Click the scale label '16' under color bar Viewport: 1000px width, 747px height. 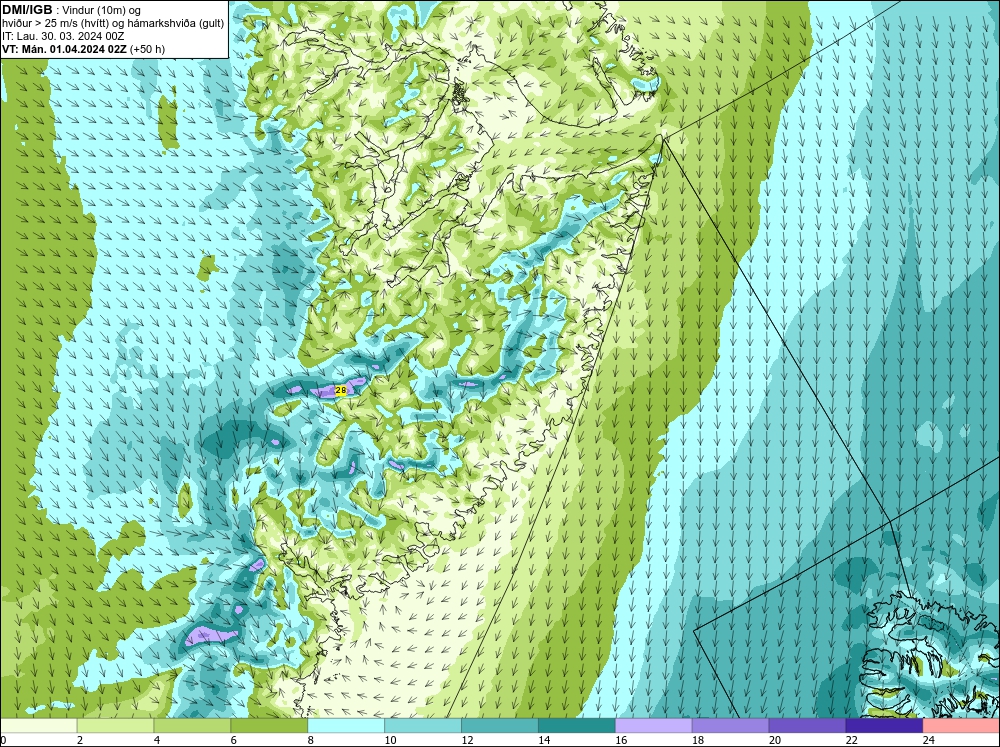click(621, 740)
